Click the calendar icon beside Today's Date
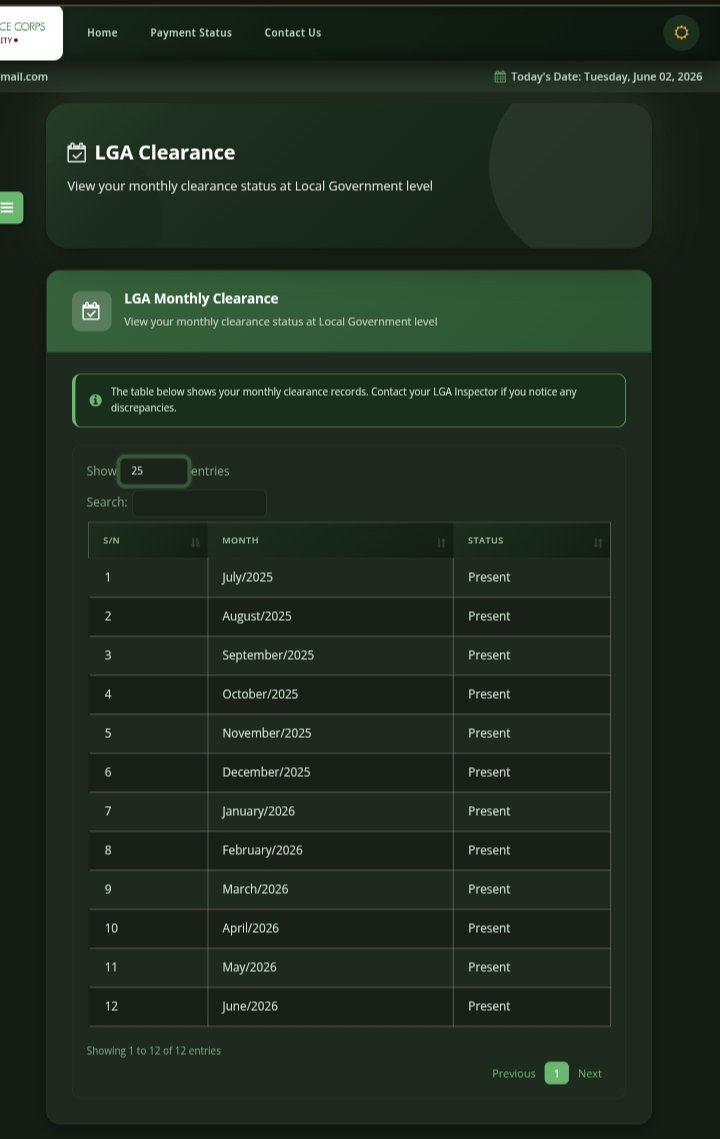 coord(500,76)
